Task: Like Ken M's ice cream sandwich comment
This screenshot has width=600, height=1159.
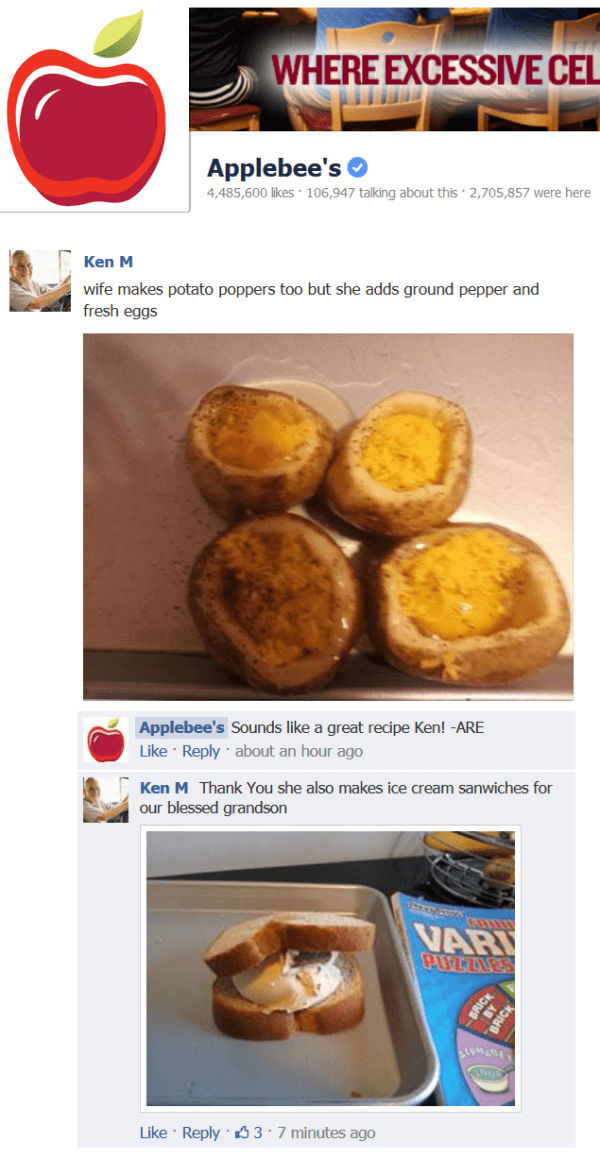Action: tap(153, 1132)
